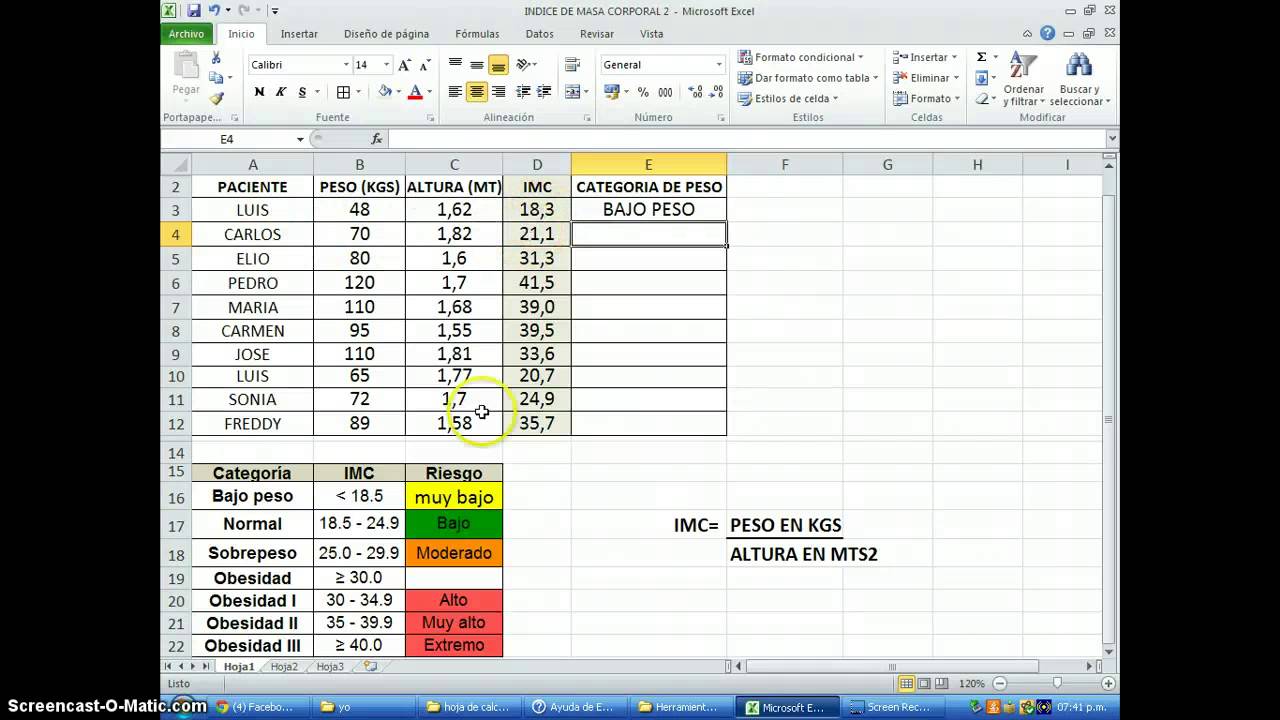Switch to the Fórmulas tab
Image resolution: width=1280 pixels, height=720 pixels.
point(477,34)
